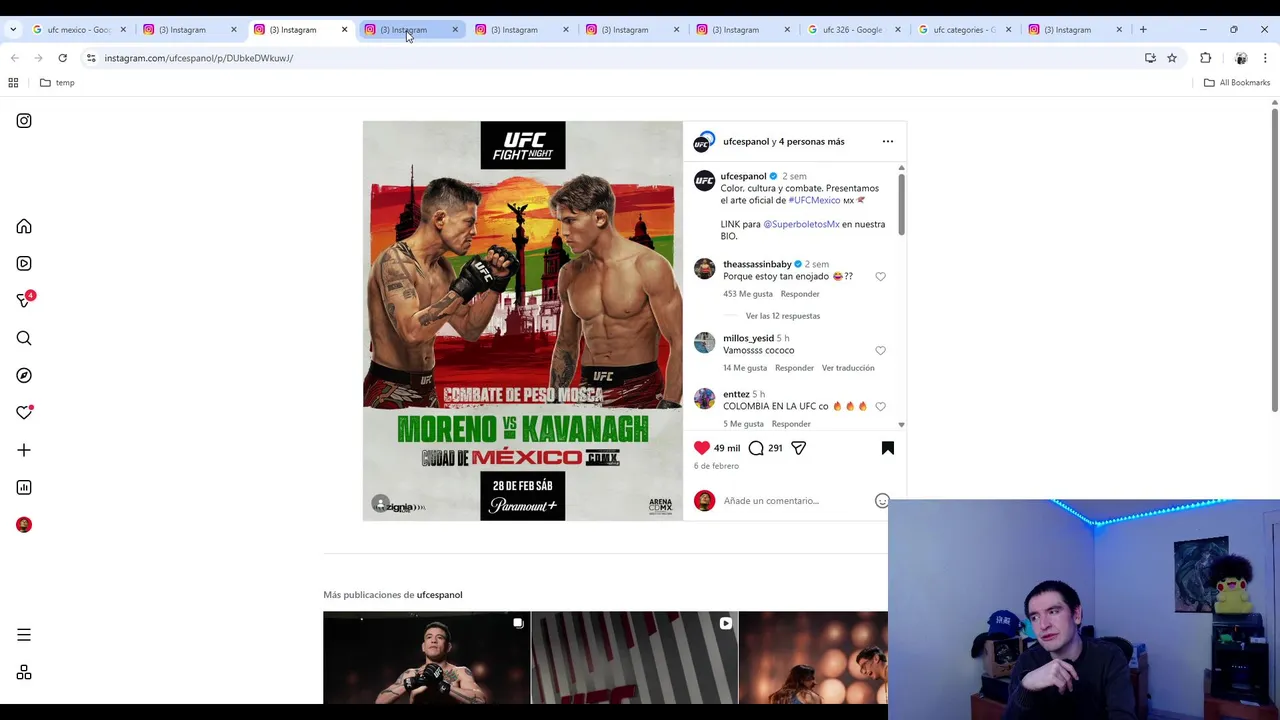Open Chrome profile avatar

pos(1241,58)
